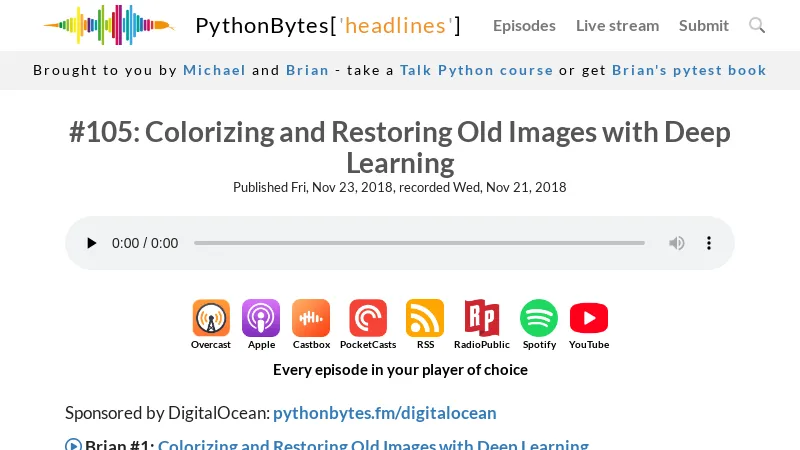Screen dimensions: 800x450
Task: Open the PocketCasts icon
Action: [x=368, y=319]
